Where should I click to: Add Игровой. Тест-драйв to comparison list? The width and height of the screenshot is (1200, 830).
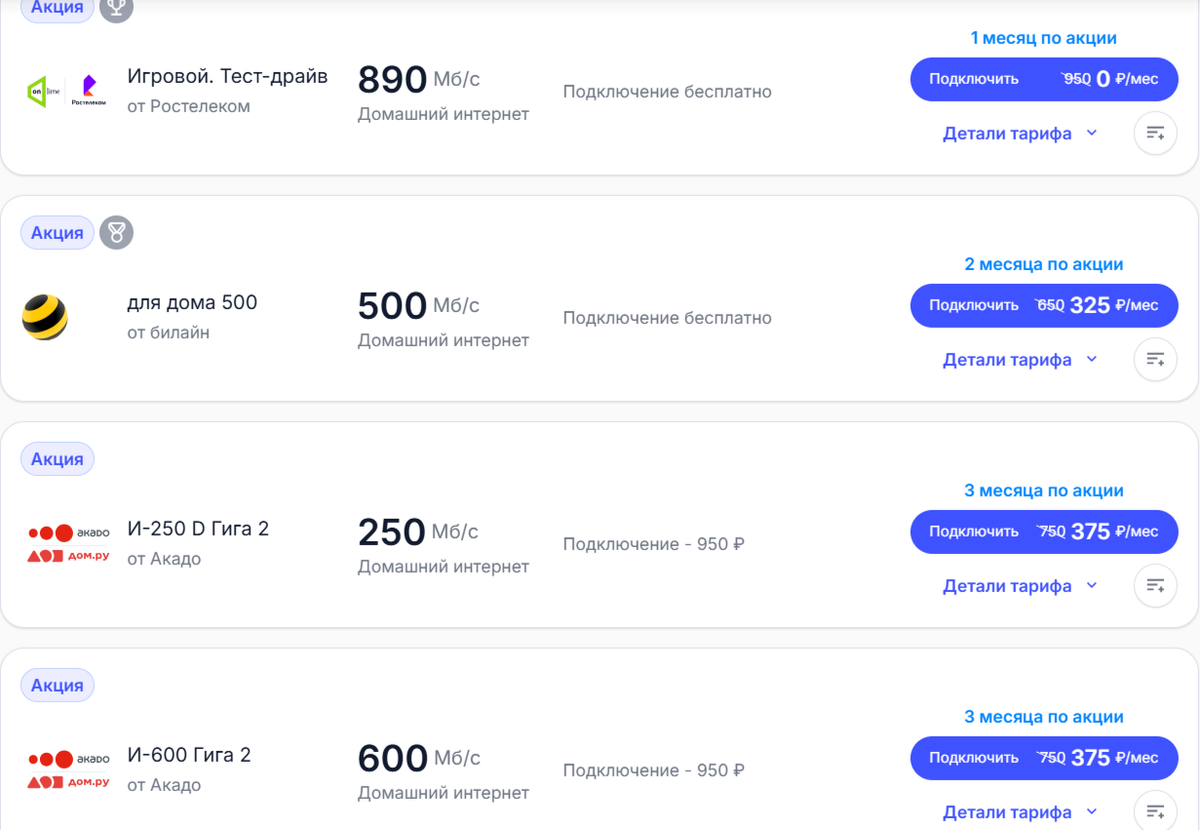coord(1155,132)
